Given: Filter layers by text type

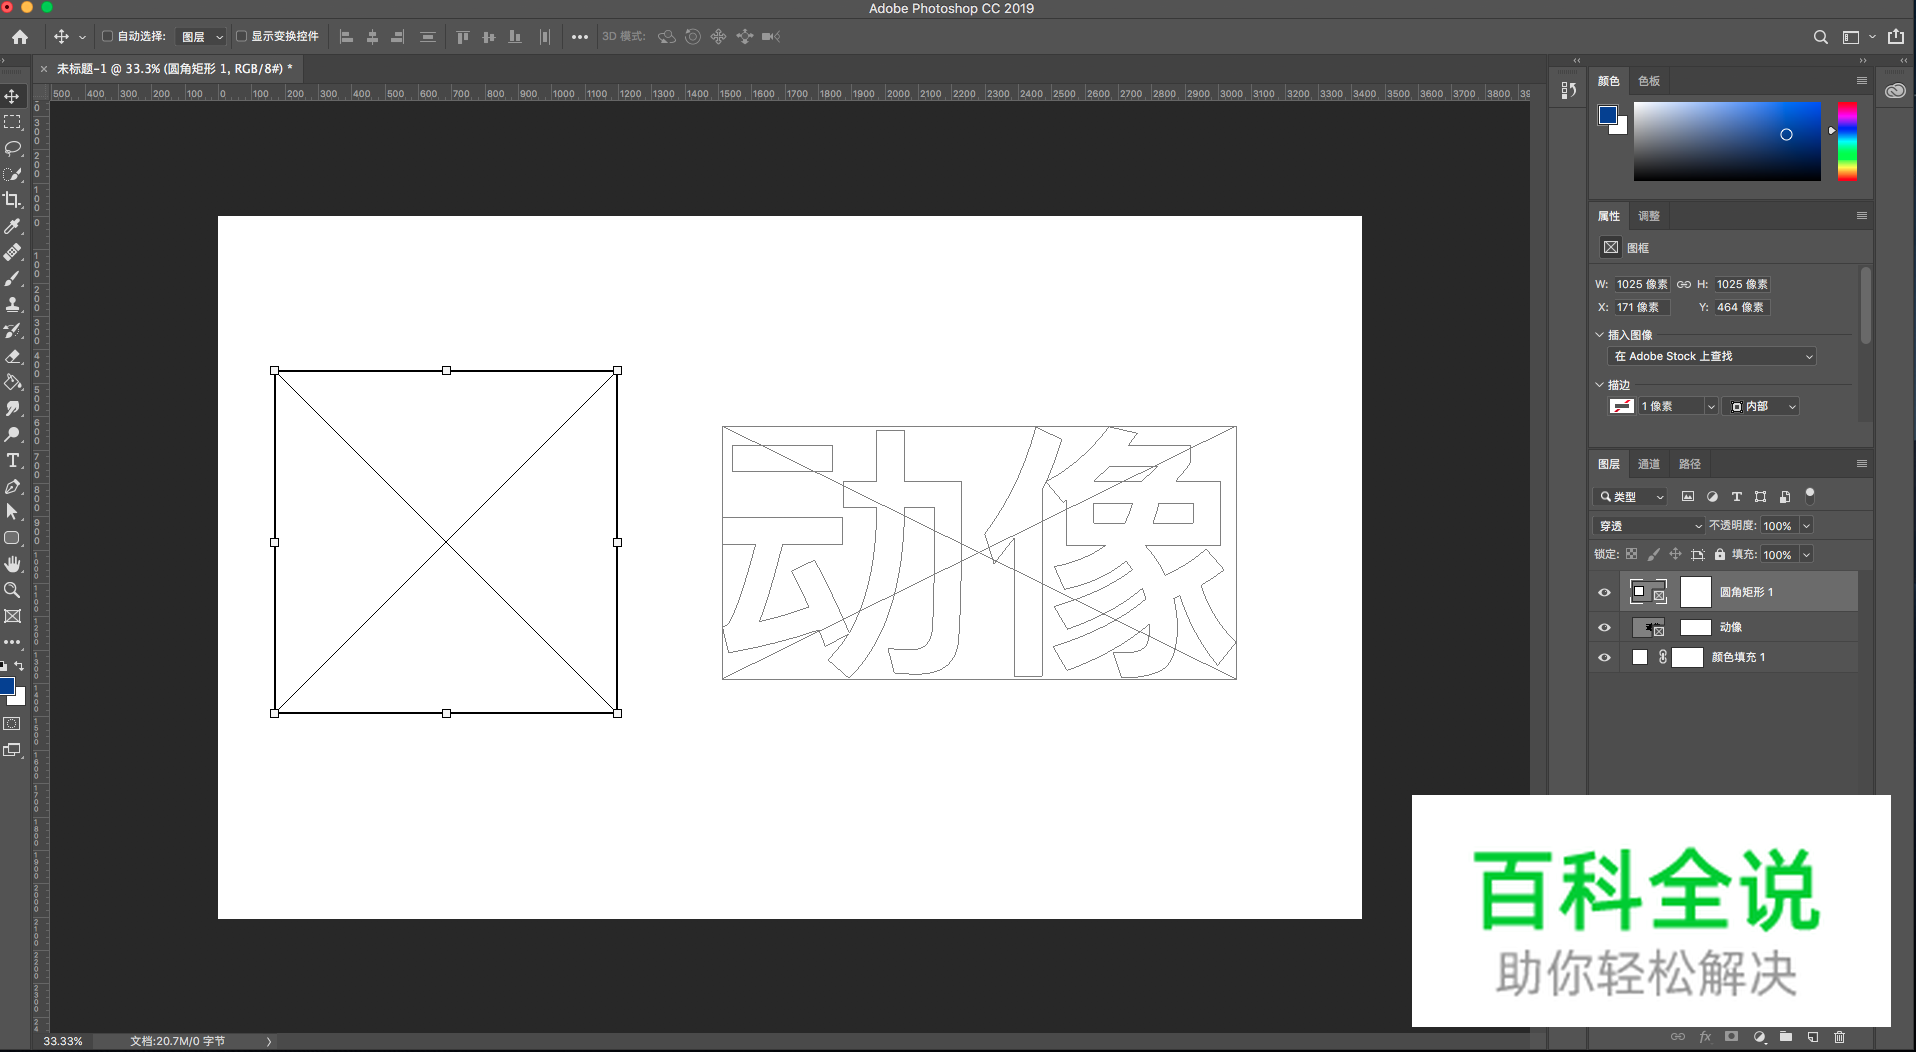Looking at the screenshot, I should point(1738,496).
